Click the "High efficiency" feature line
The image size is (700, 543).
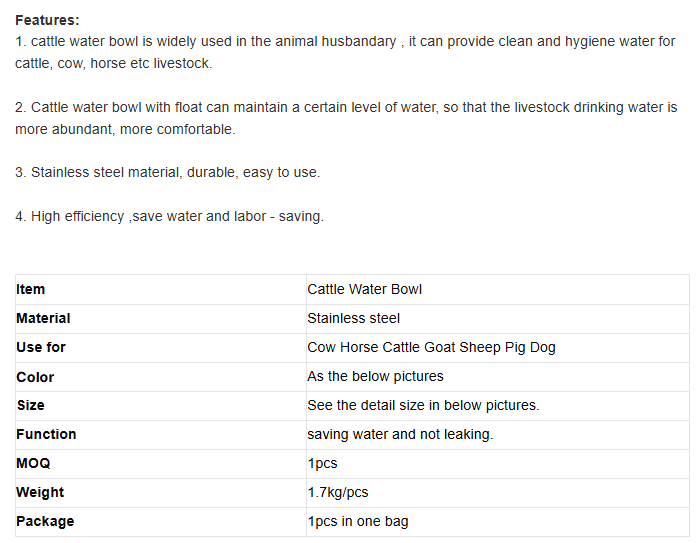point(169,216)
